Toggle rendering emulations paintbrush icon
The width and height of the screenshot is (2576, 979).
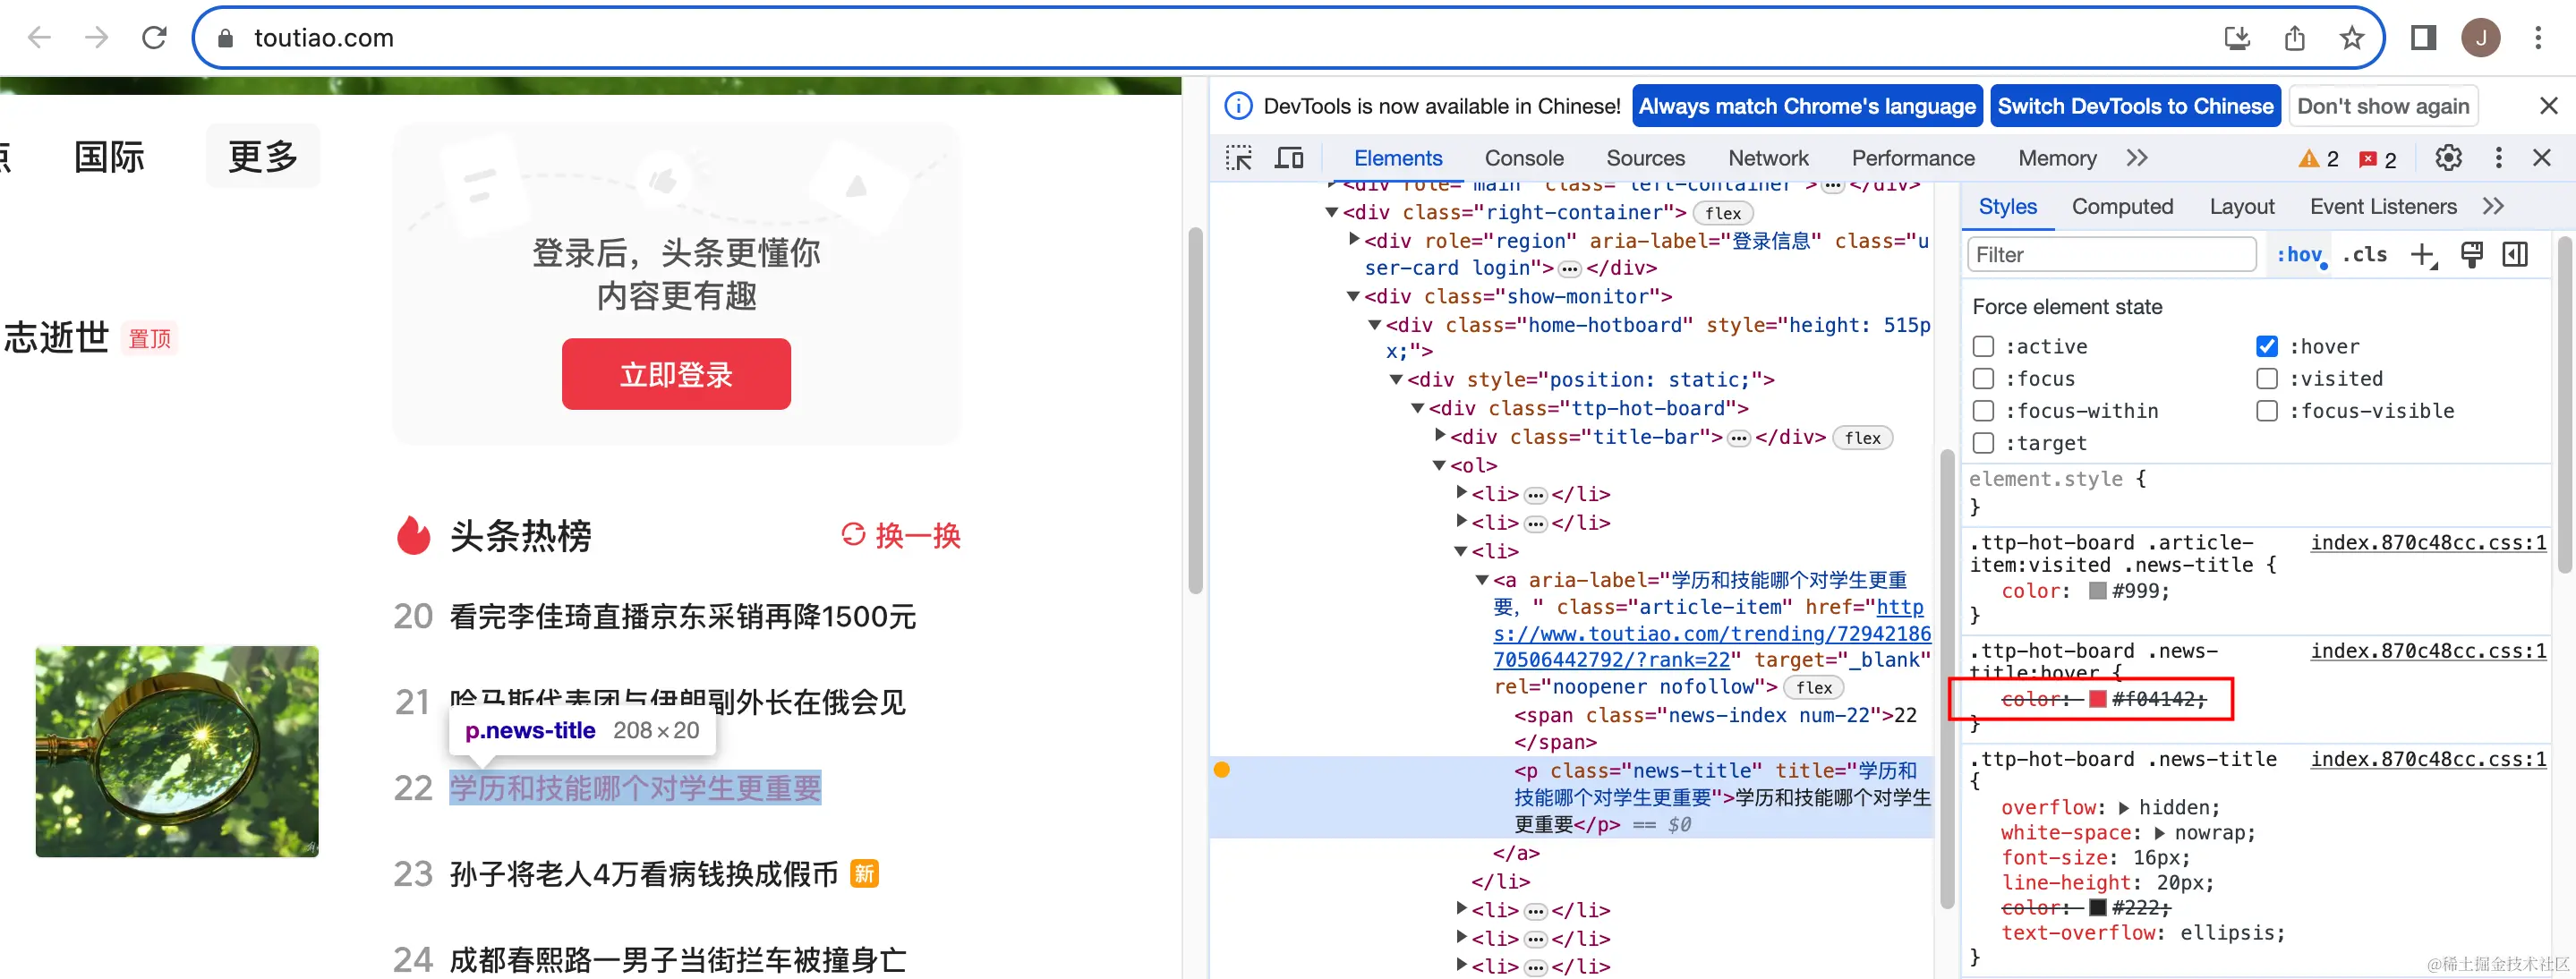[2471, 255]
